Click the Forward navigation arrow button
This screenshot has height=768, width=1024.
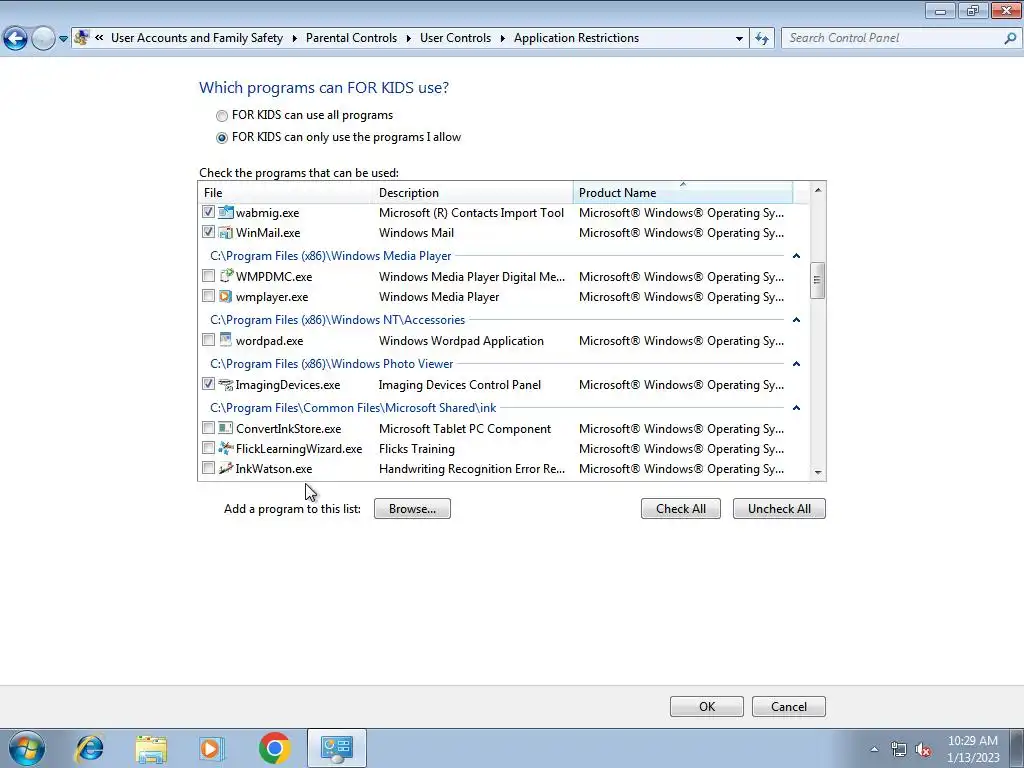pyautogui.click(x=43, y=39)
